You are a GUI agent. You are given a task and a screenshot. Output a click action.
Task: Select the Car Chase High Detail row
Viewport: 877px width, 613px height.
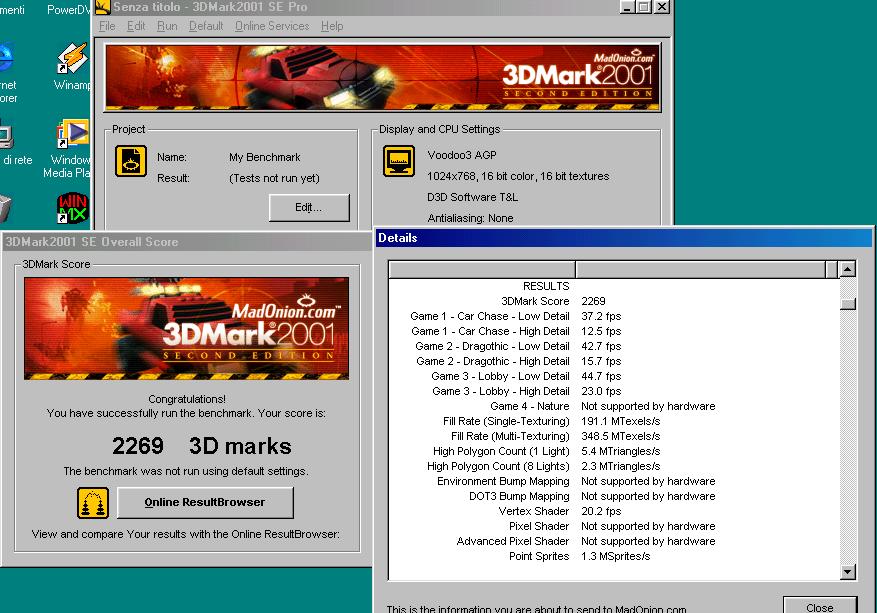click(614, 331)
